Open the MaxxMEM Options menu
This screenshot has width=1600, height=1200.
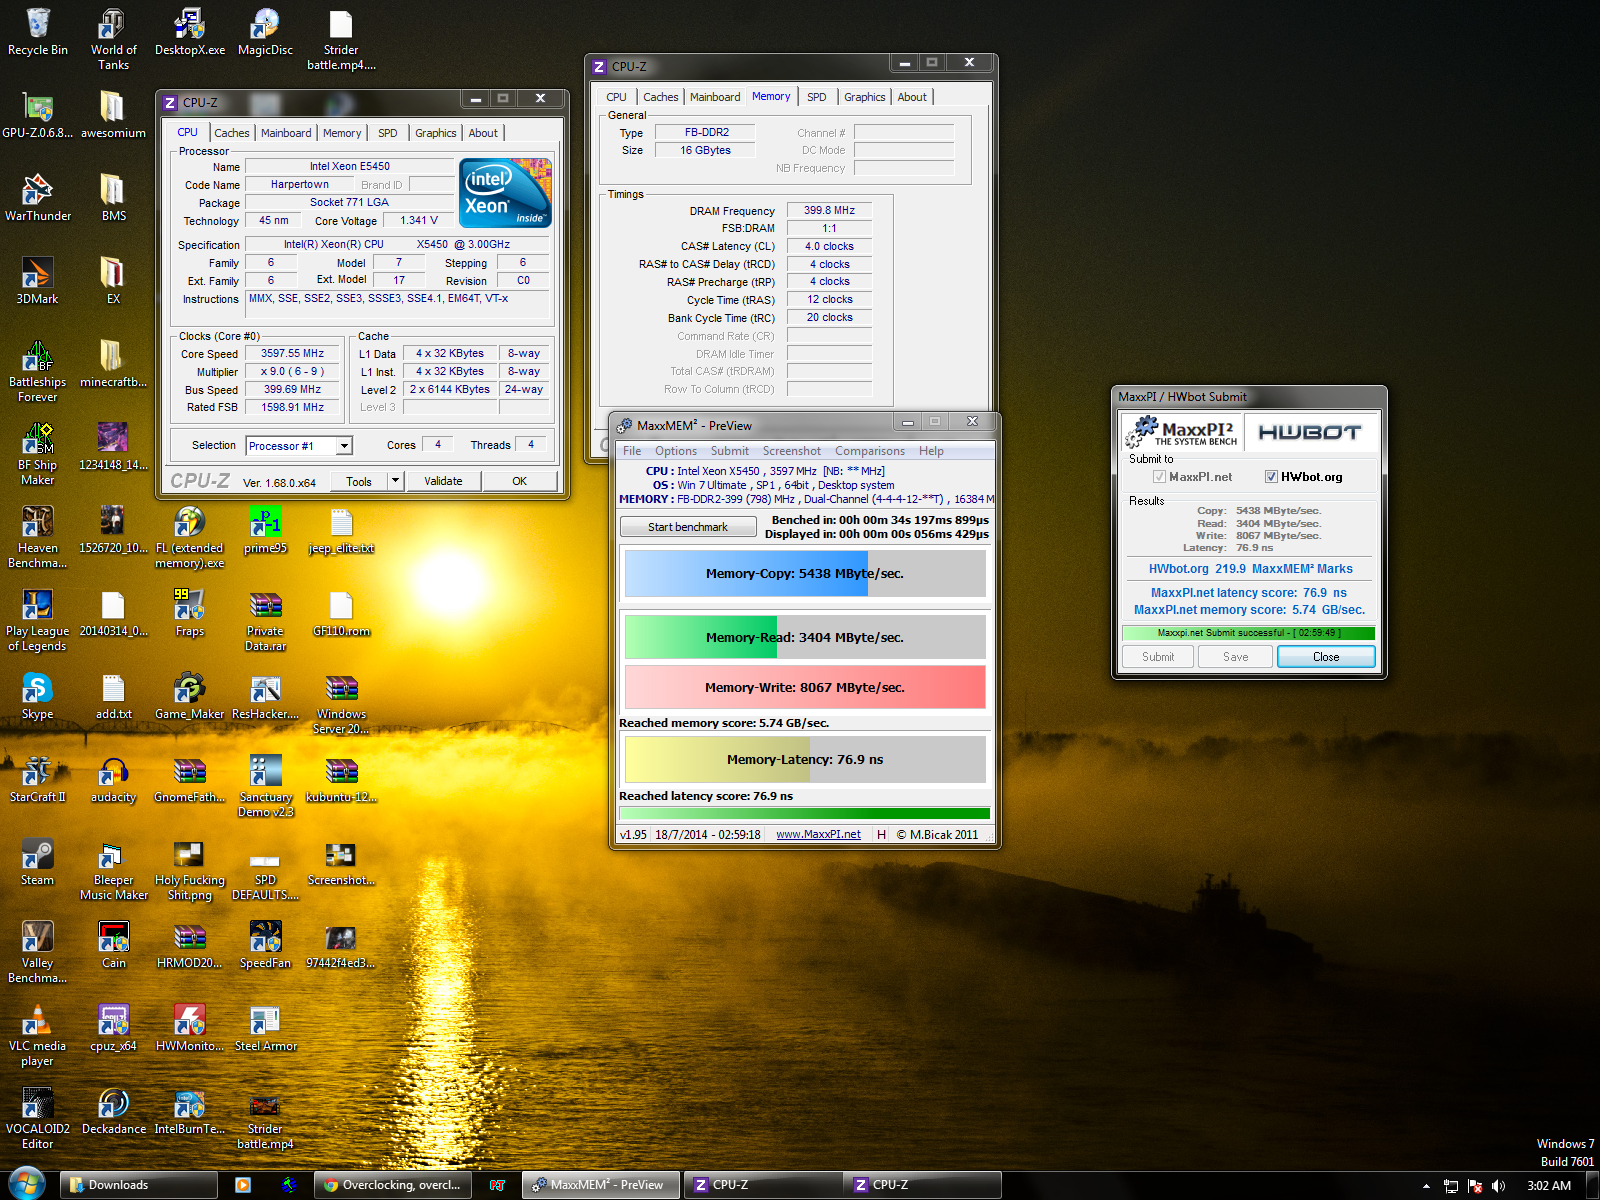tap(676, 451)
